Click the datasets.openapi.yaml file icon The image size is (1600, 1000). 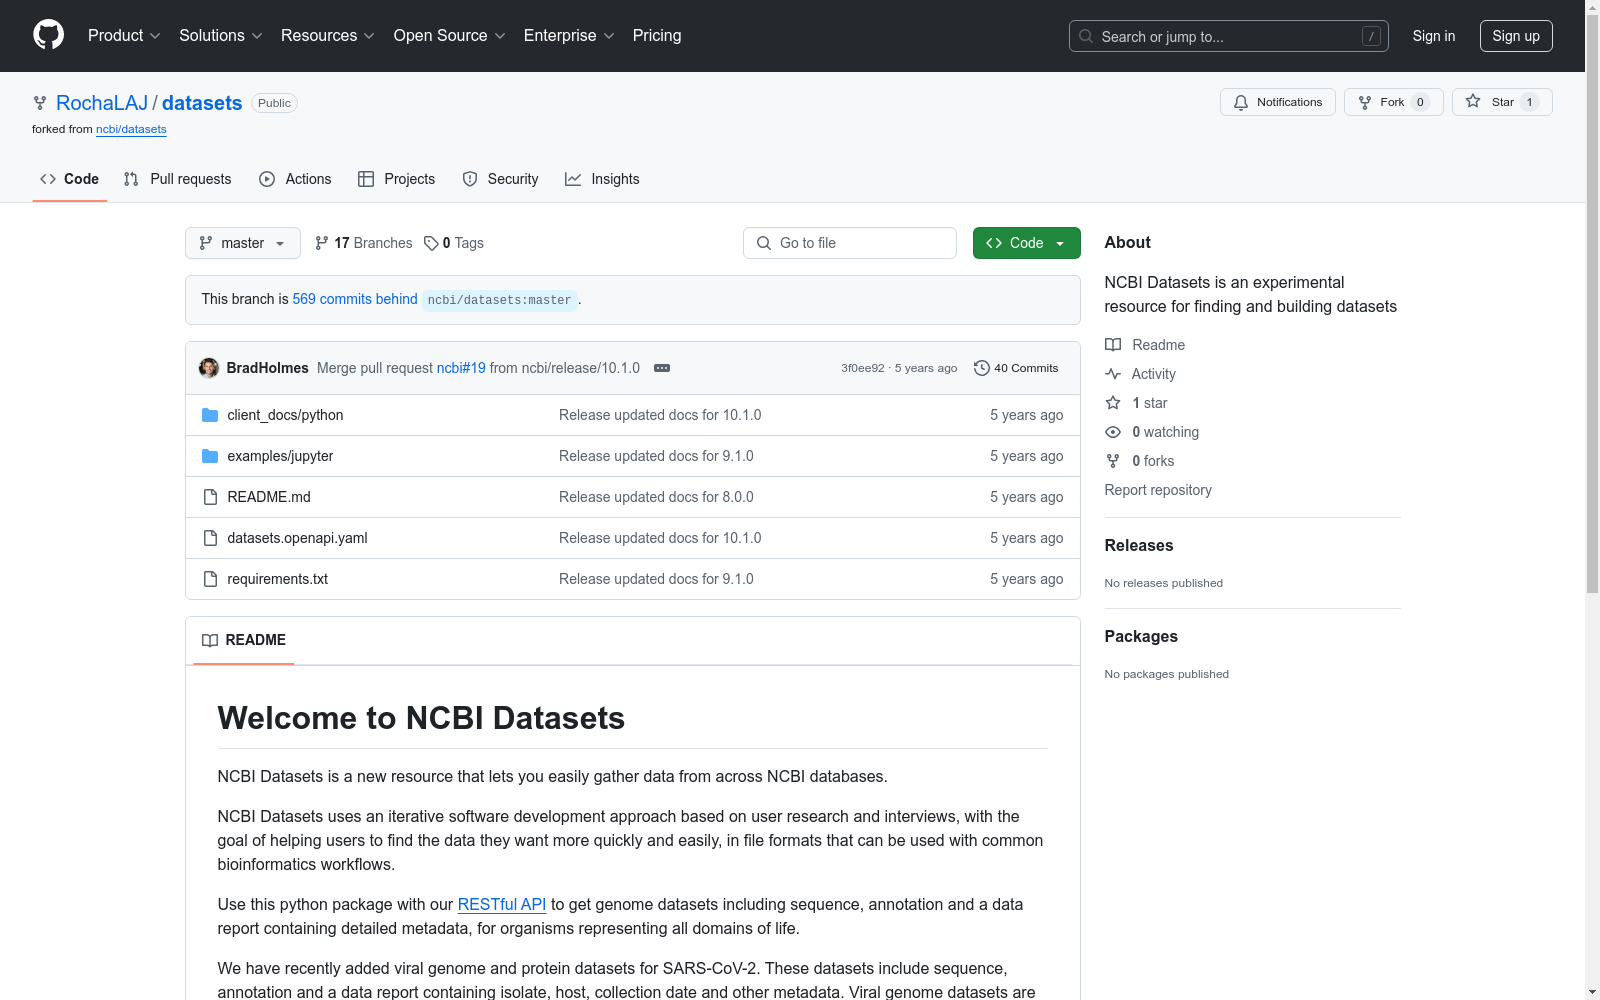tap(210, 538)
